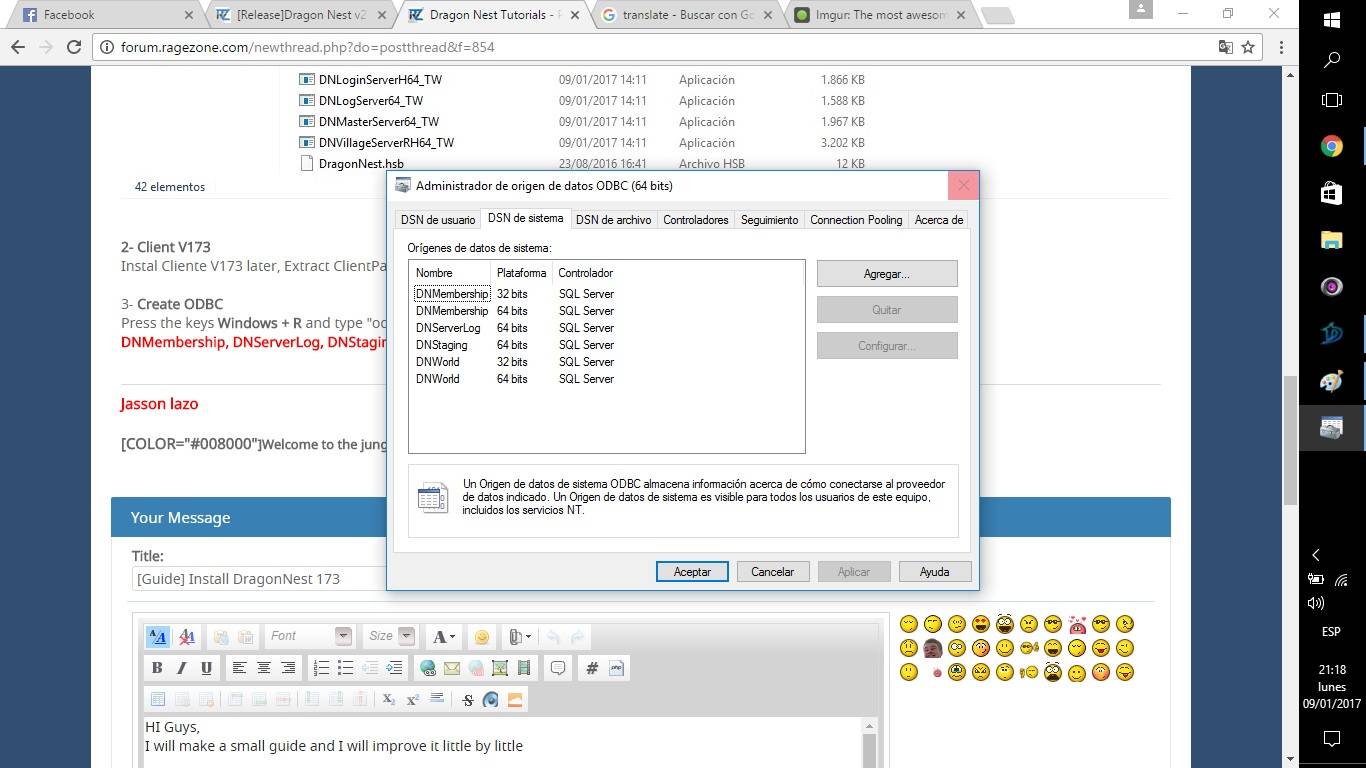Viewport: 1366px width, 768px height.
Task: Open smilies picker in toolbar
Action: (482, 636)
